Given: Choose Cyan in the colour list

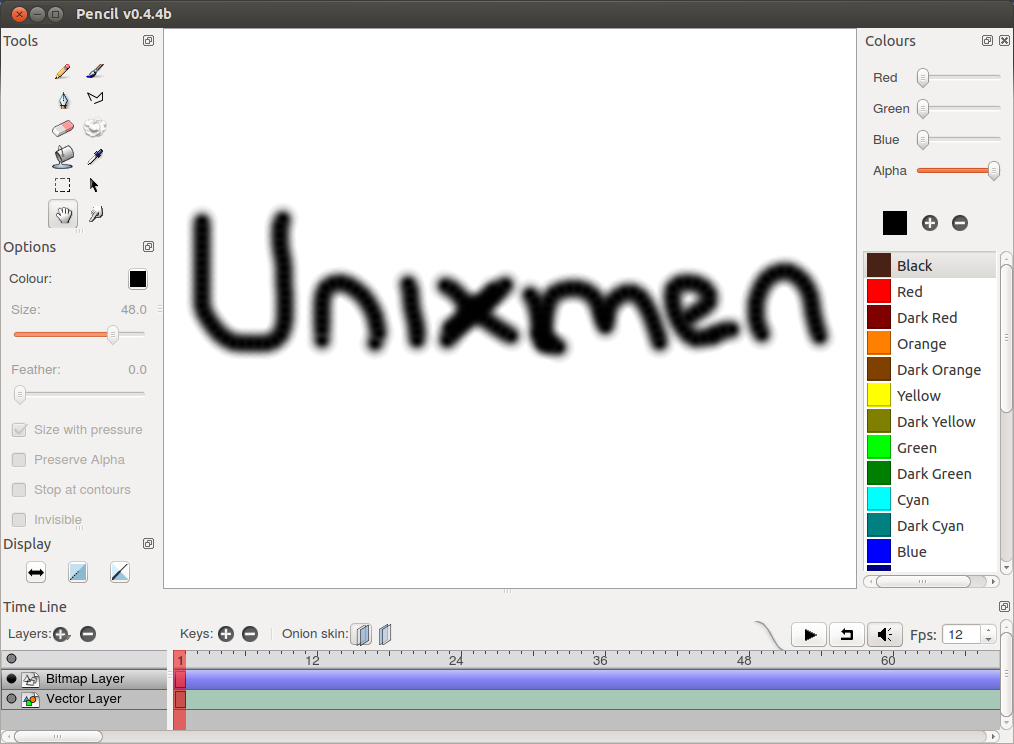Looking at the screenshot, I should (x=930, y=499).
